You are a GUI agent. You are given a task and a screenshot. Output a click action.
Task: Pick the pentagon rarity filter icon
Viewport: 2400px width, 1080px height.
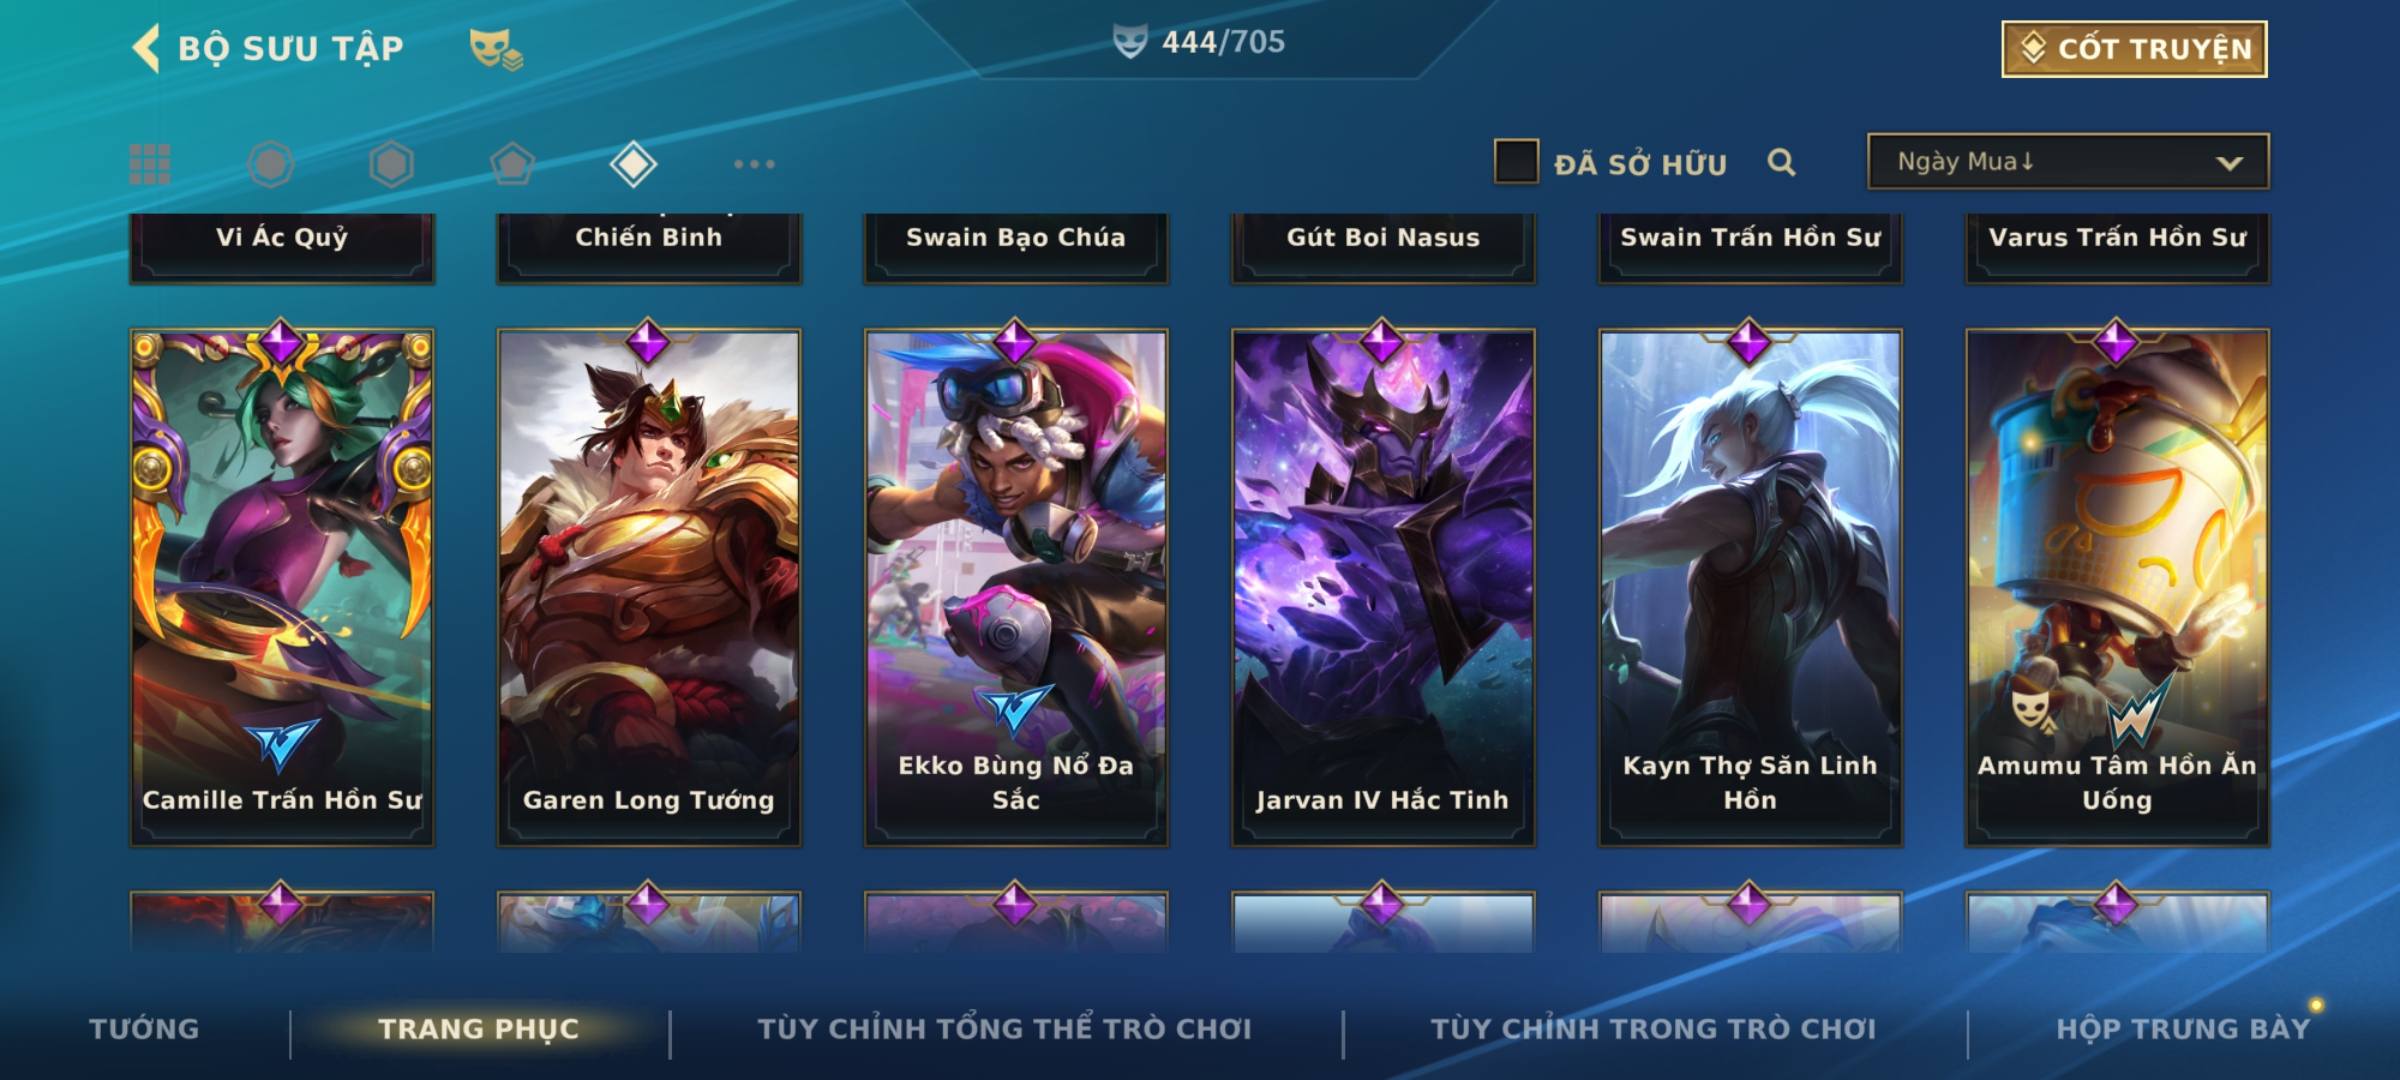point(512,164)
